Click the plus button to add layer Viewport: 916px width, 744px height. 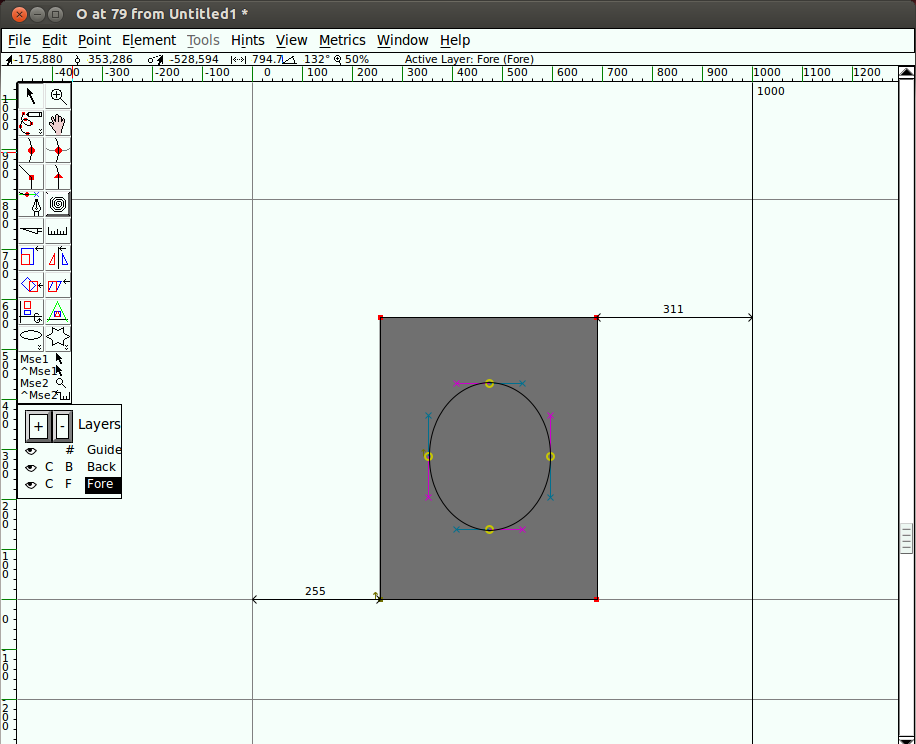tap(38, 427)
